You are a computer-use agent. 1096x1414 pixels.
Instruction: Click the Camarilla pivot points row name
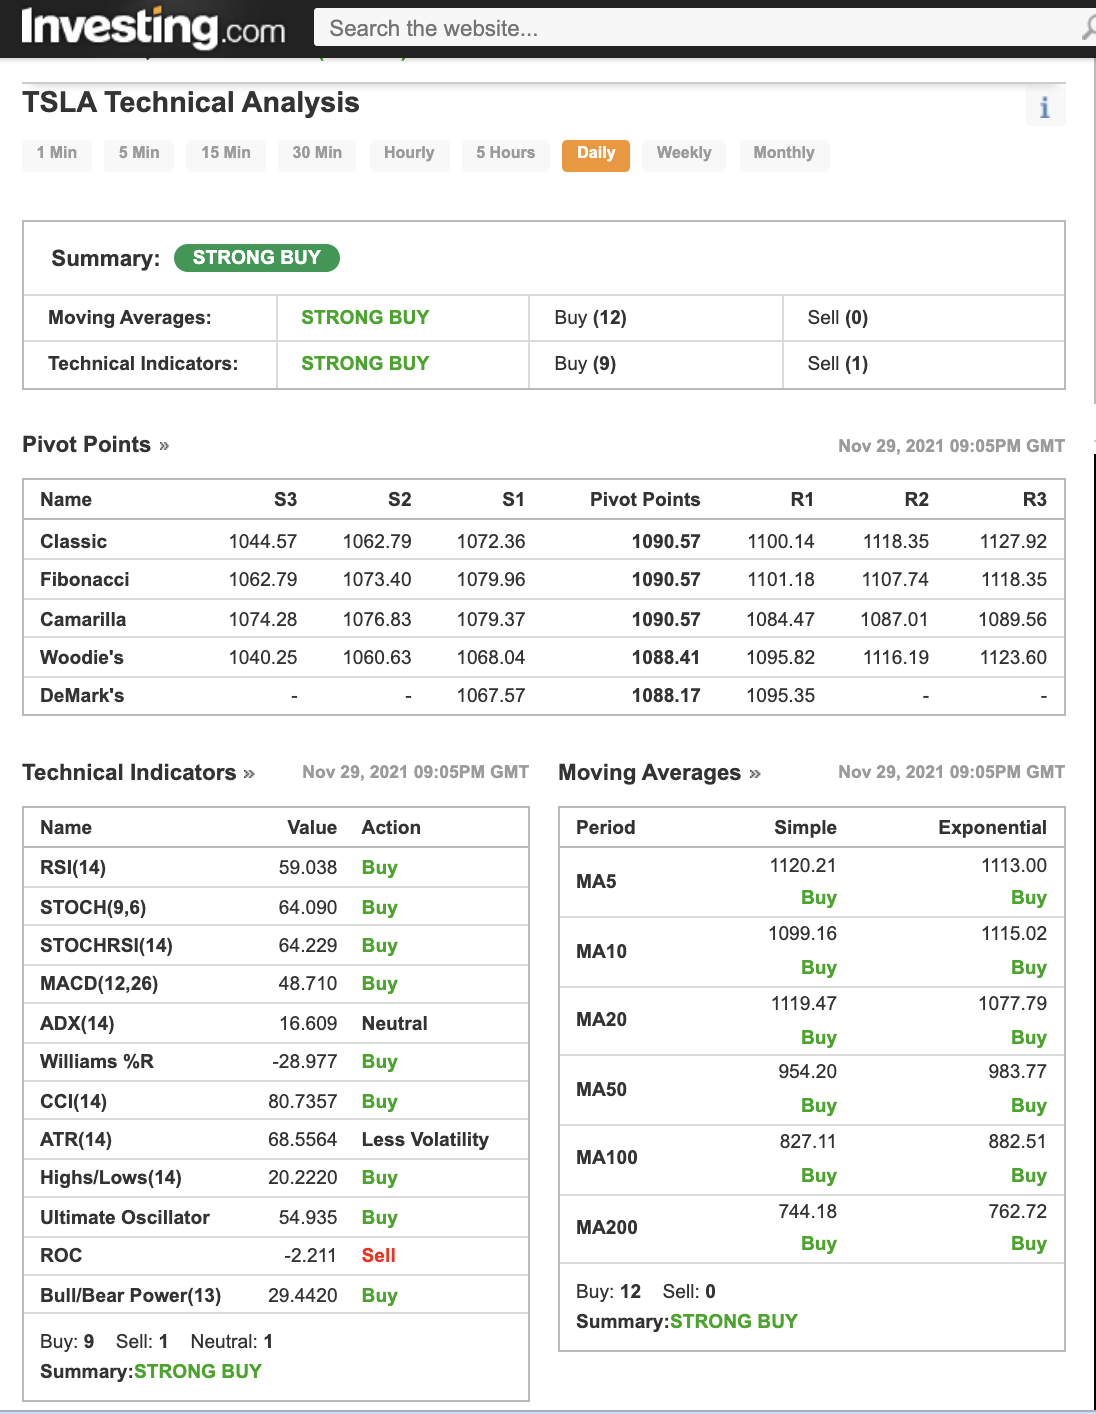point(83,620)
